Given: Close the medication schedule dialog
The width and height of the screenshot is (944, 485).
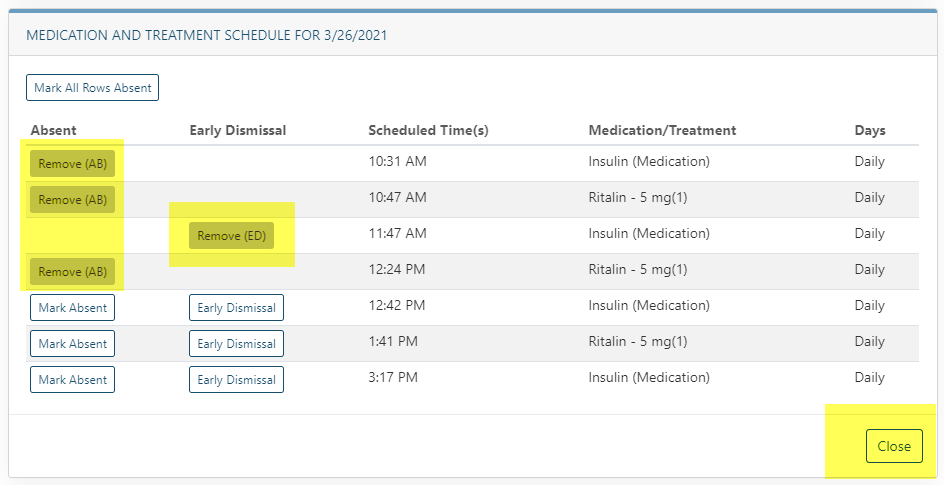Looking at the screenshot, I should click(x=893, y=446).
